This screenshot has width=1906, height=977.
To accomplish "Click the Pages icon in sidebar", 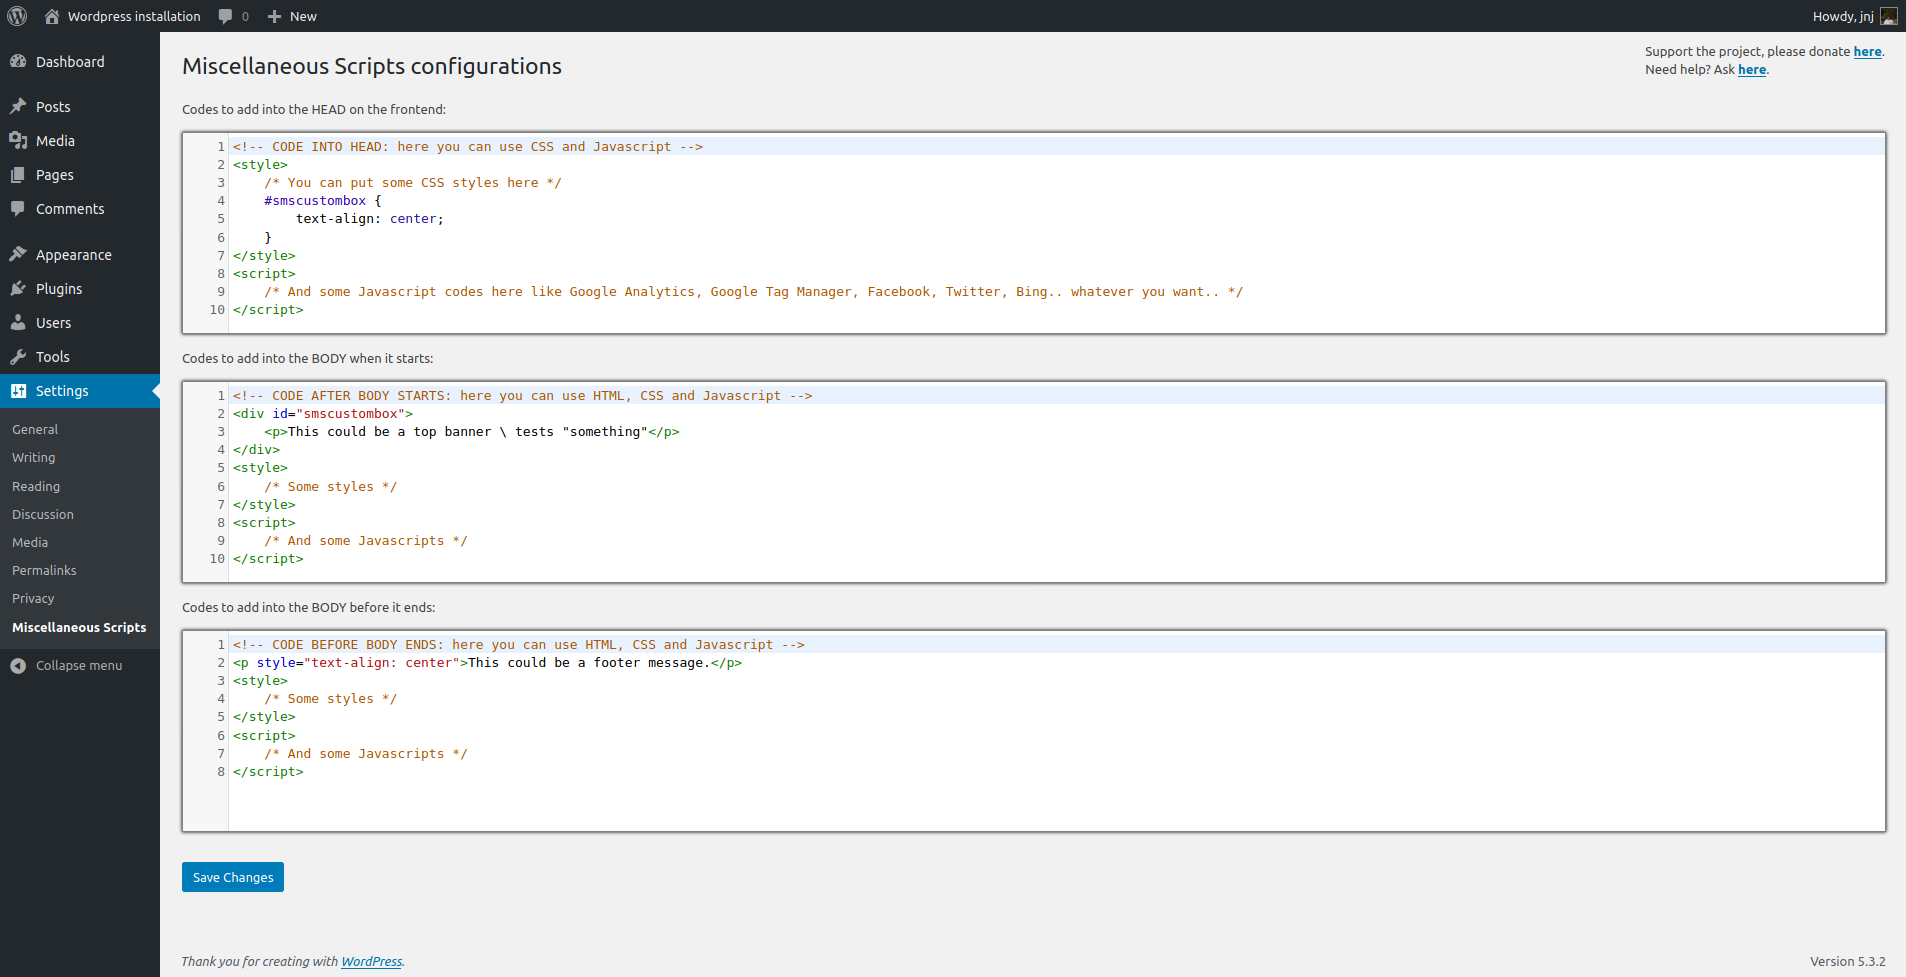I will (18, 174).
